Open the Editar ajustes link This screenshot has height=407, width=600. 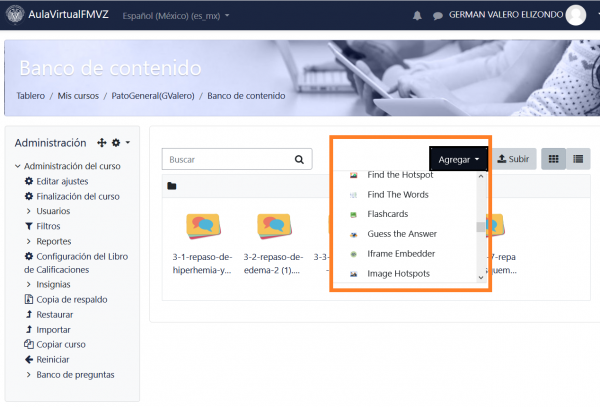point(62,181)
